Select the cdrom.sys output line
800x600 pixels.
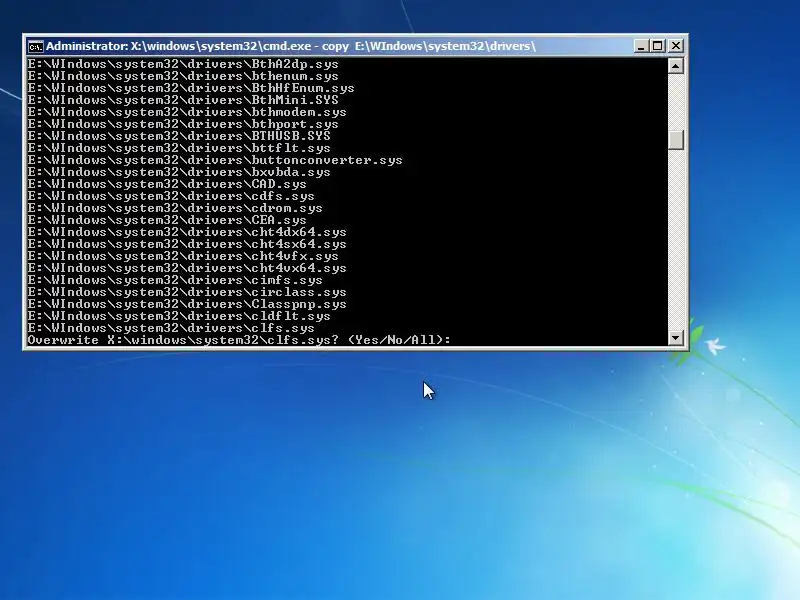click(175, 208)
